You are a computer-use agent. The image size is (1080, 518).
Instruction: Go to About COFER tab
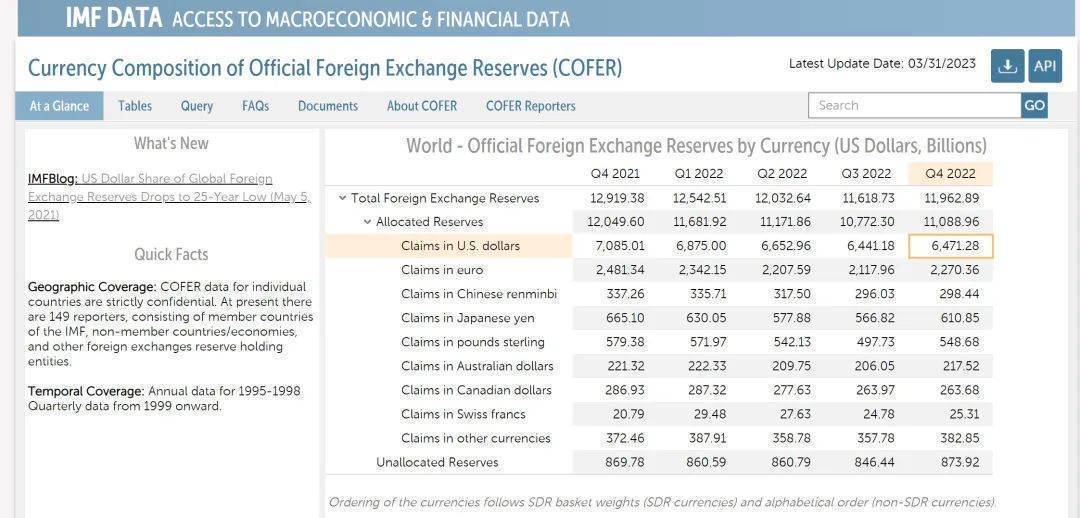[x=422, y=106]
